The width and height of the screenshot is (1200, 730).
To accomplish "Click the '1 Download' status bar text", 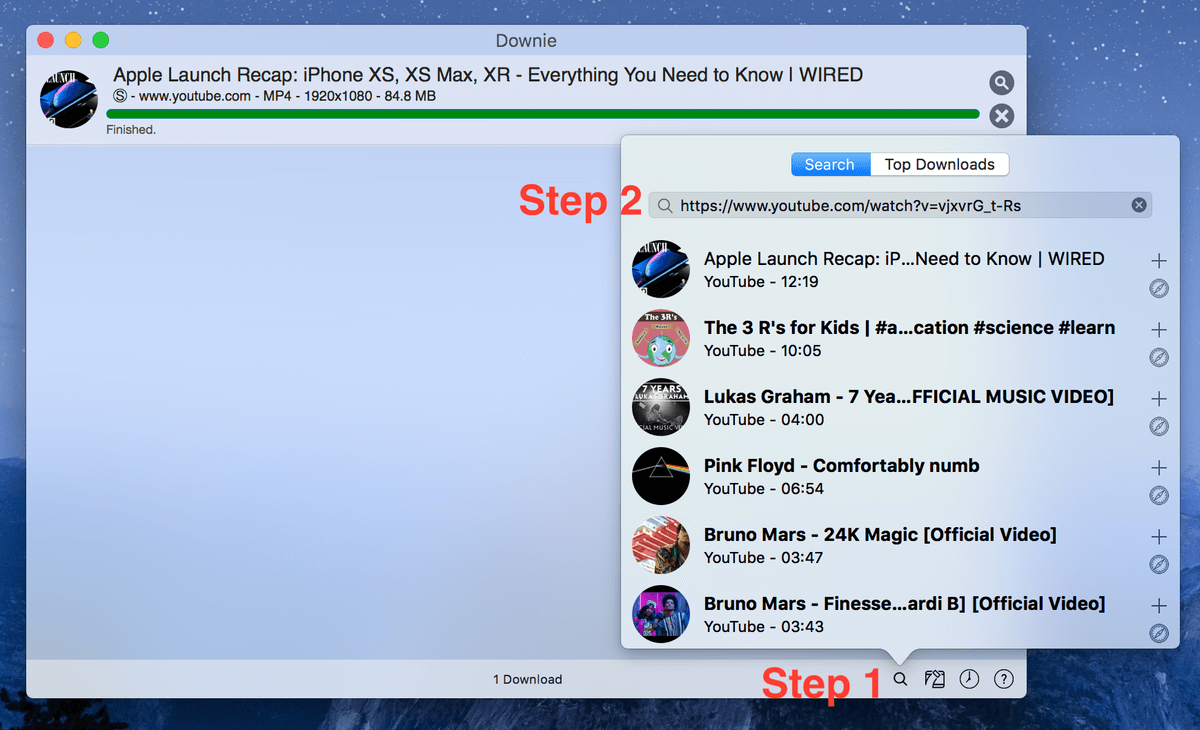I will [x=527, y=679].
